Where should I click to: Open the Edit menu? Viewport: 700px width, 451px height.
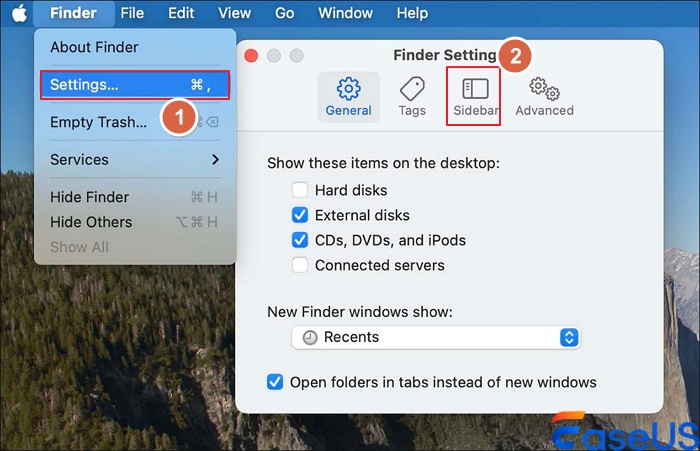tap(181, 13)
